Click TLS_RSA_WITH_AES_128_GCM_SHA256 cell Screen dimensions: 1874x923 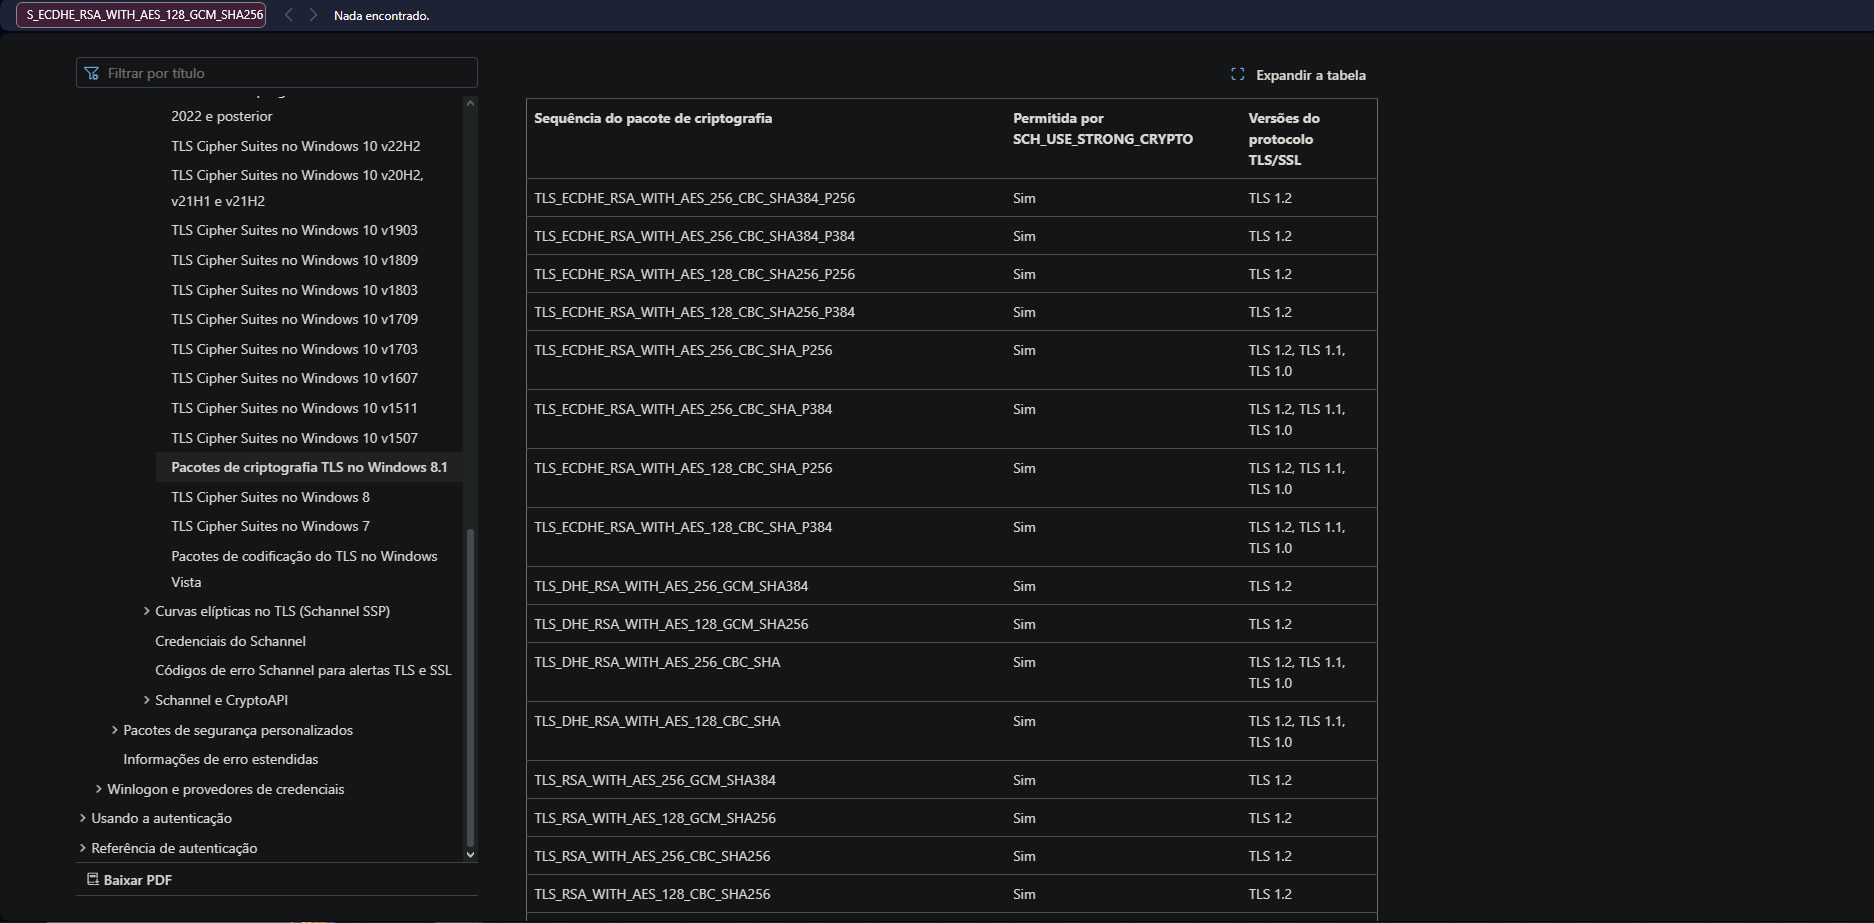655,818
